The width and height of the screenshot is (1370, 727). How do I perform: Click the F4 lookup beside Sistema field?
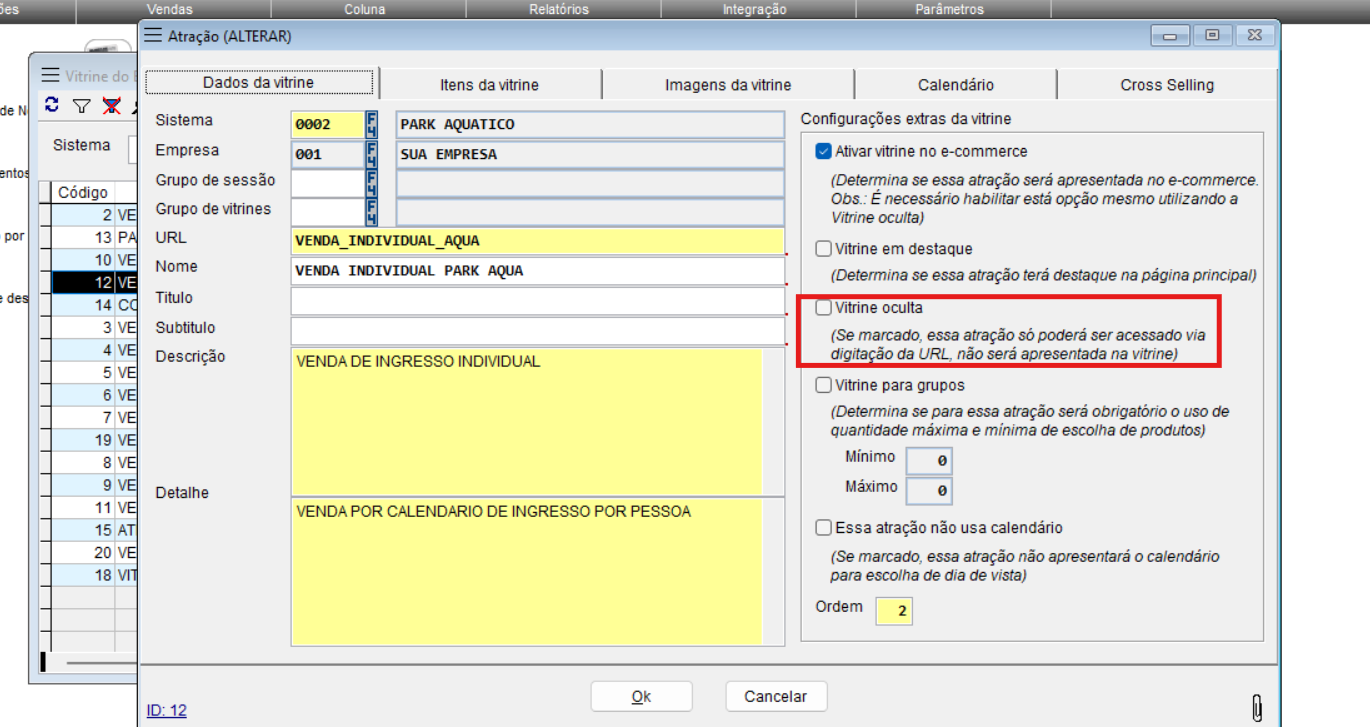point(372,125)
